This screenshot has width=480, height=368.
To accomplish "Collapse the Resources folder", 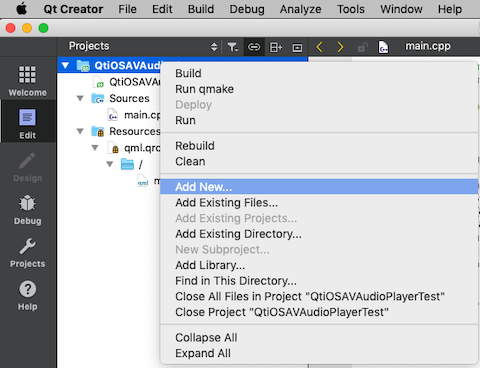I will (80, 131).
